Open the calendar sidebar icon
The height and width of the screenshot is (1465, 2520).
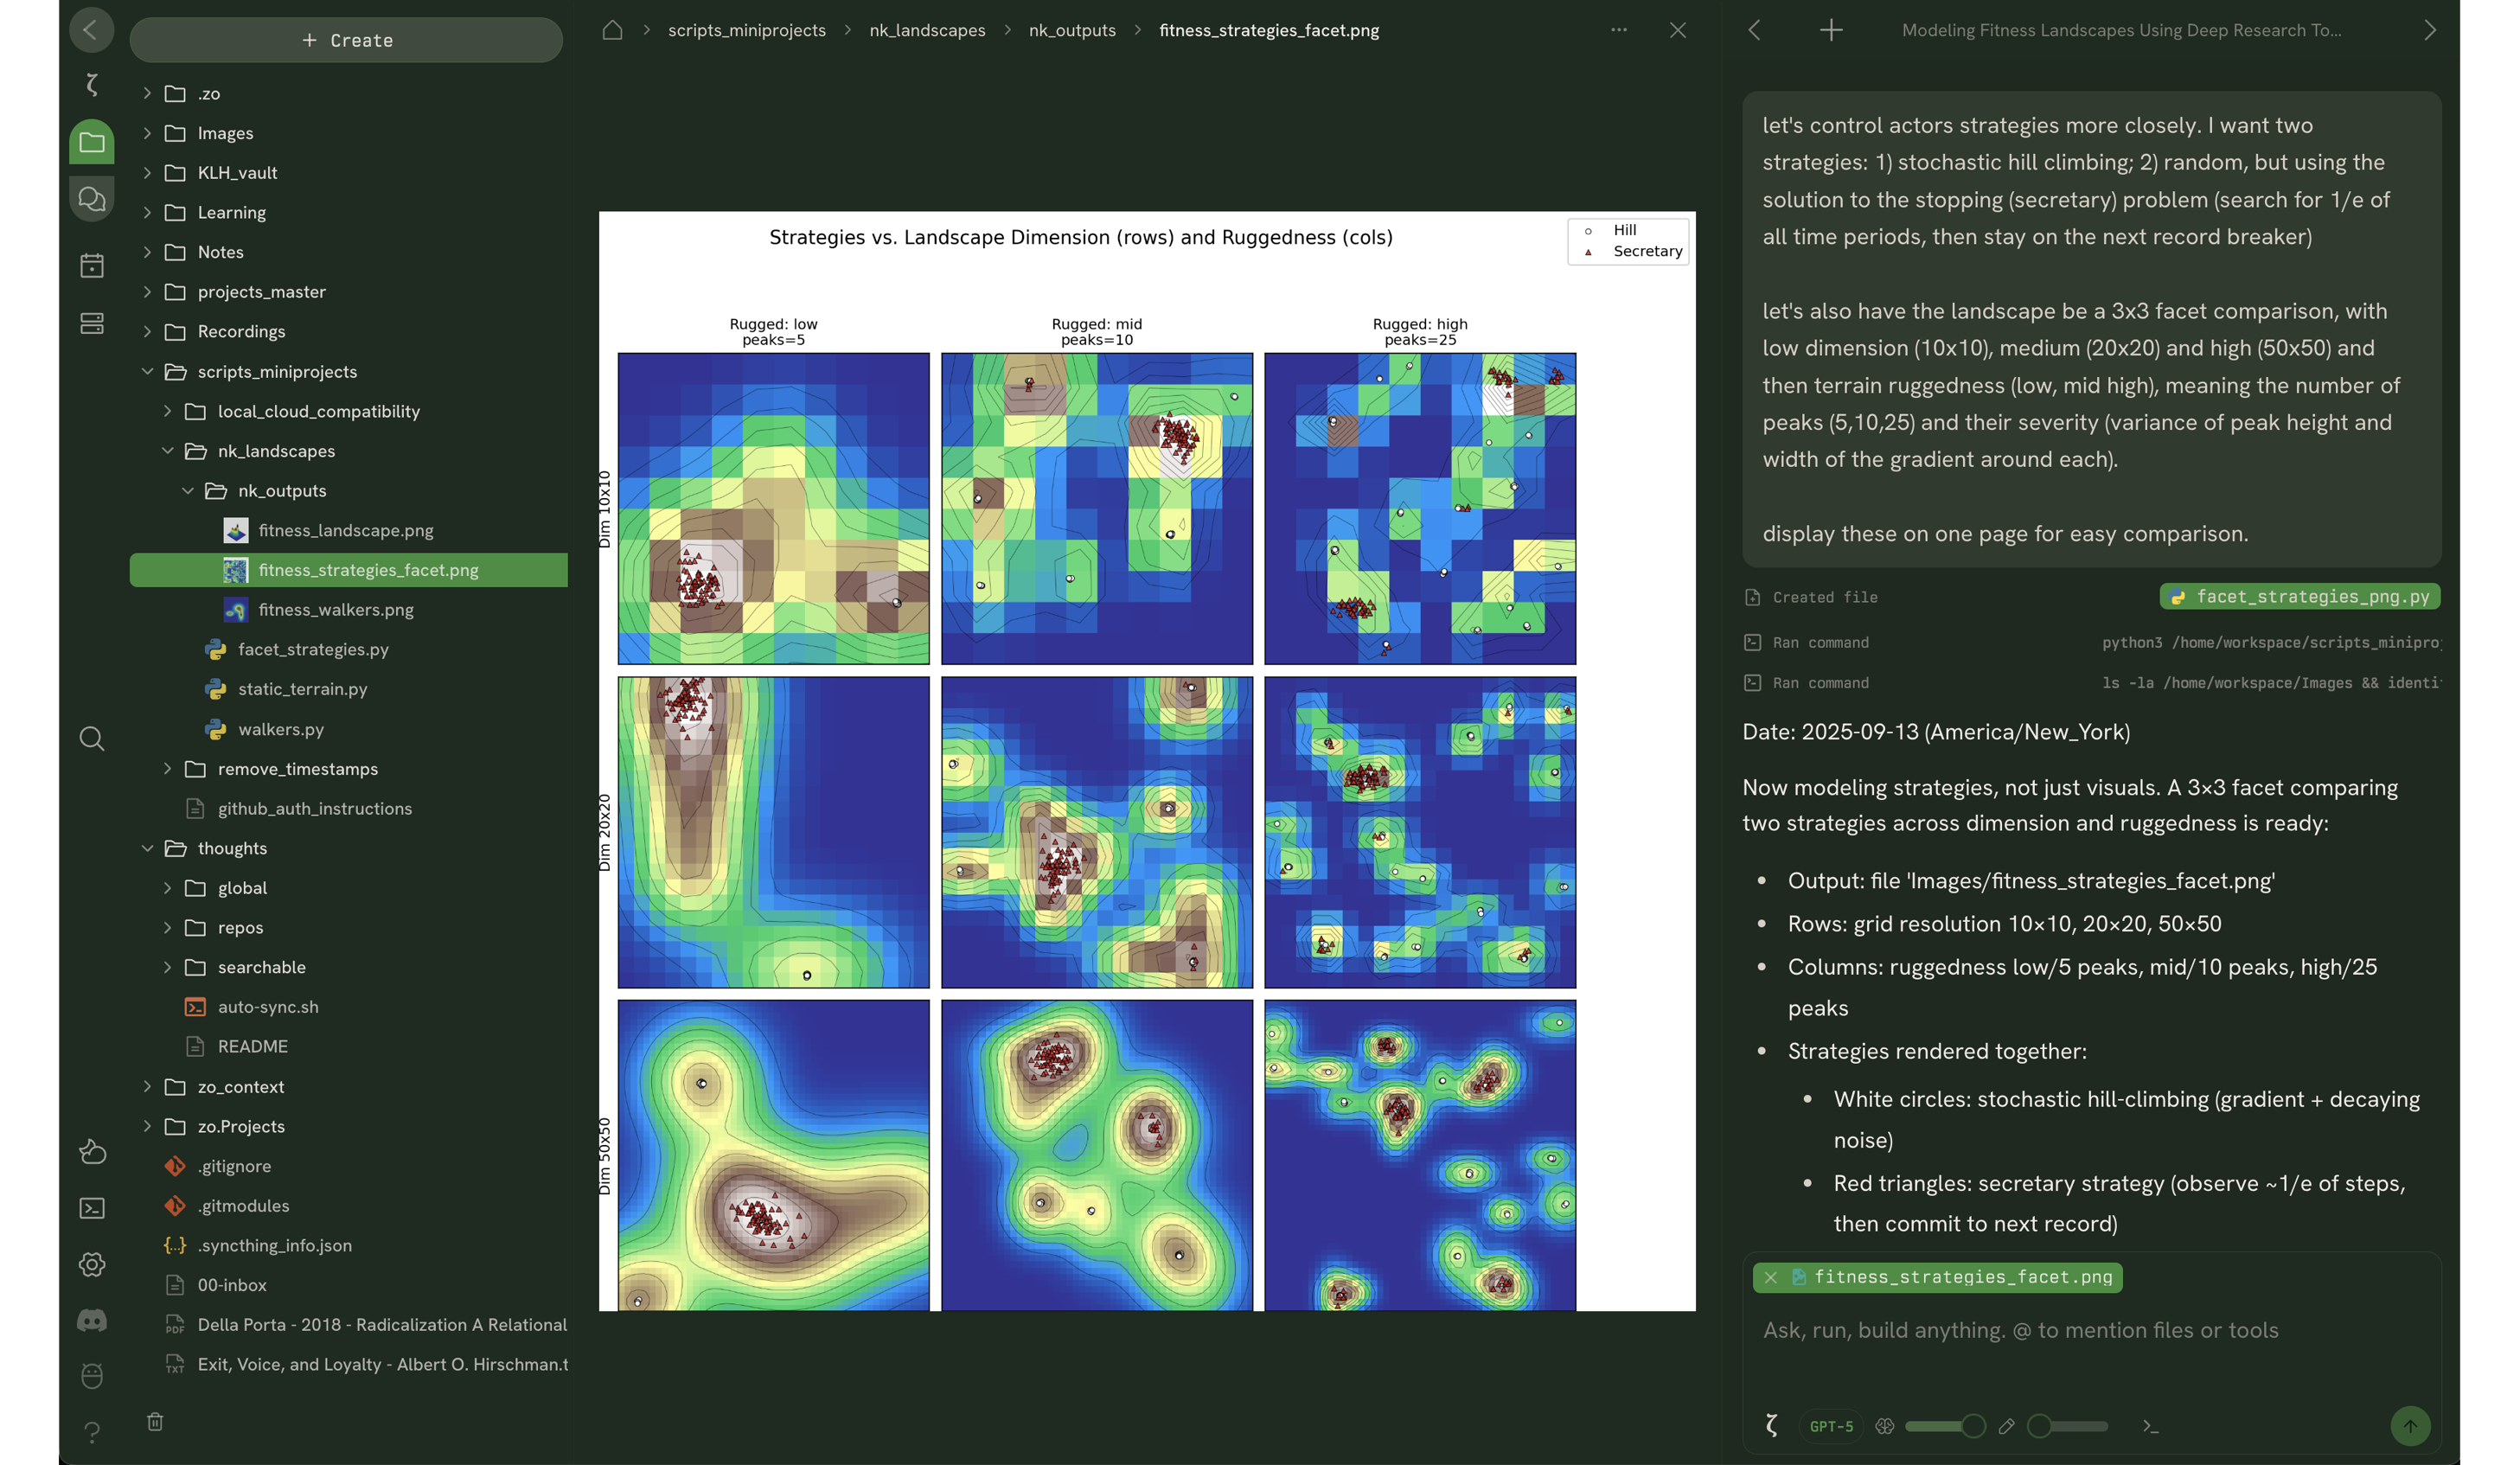[91, 265]
